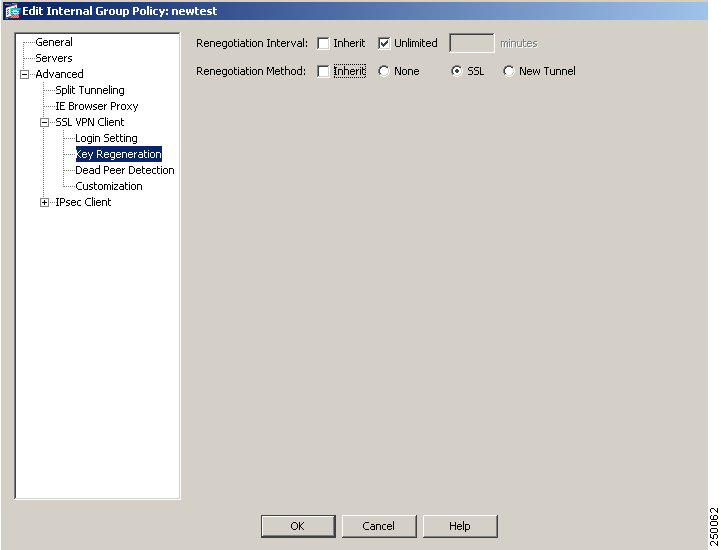
Task: Expand the IPsec Client node
Action: click(44, 203)
